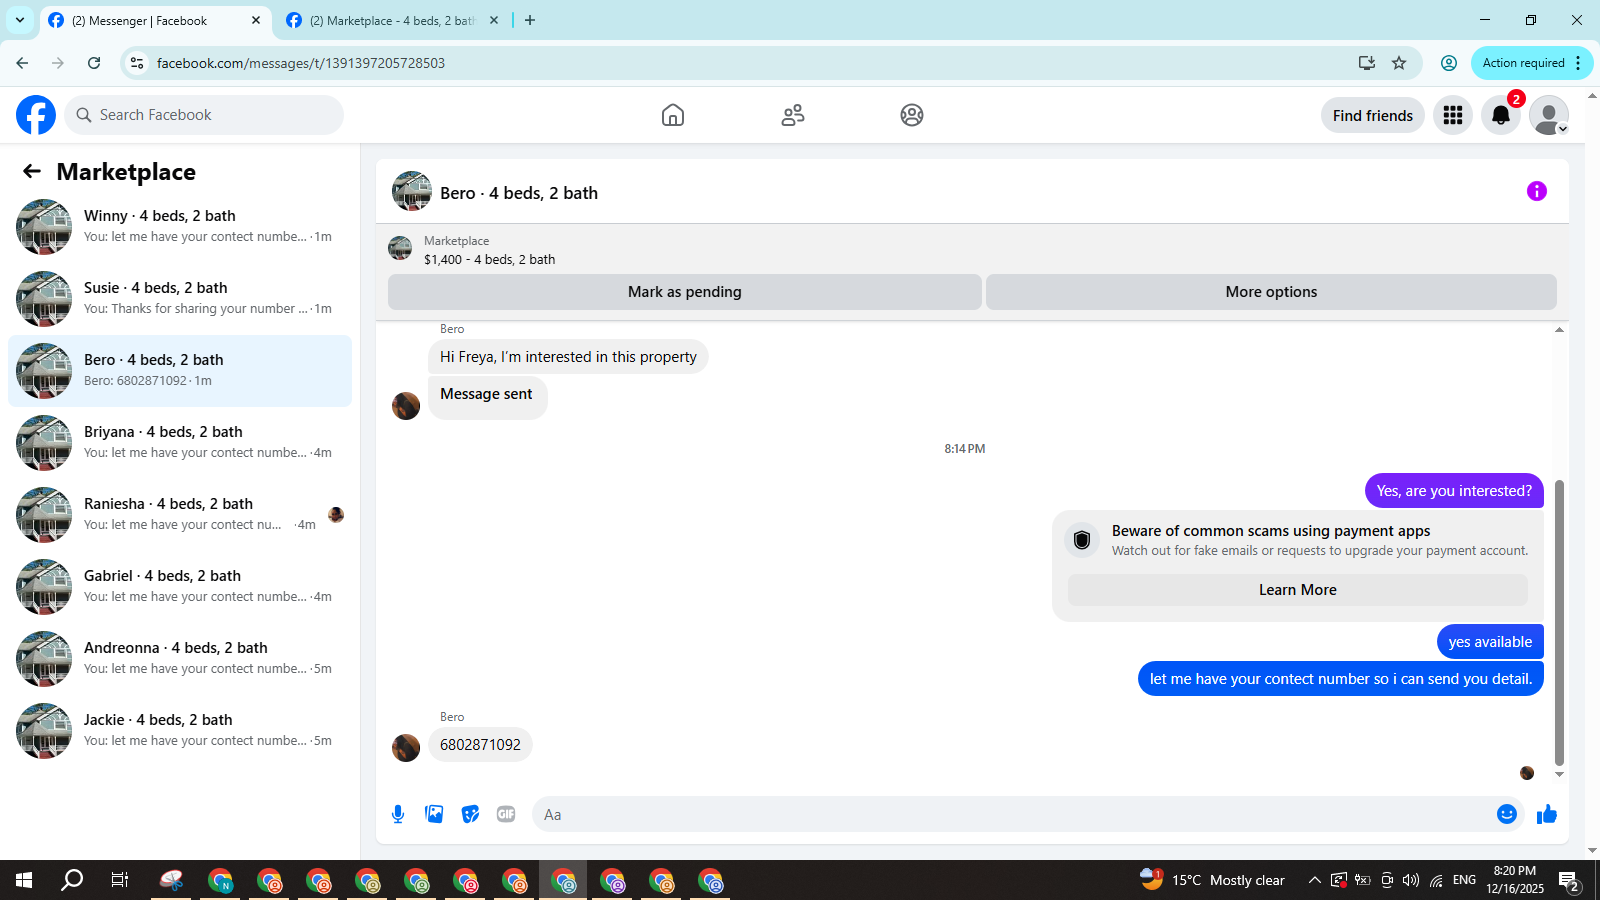Open the Raniesha 4 beds conversation
Image resolution: width=1600 pixels, height=900 pixels.
(180, 515)
